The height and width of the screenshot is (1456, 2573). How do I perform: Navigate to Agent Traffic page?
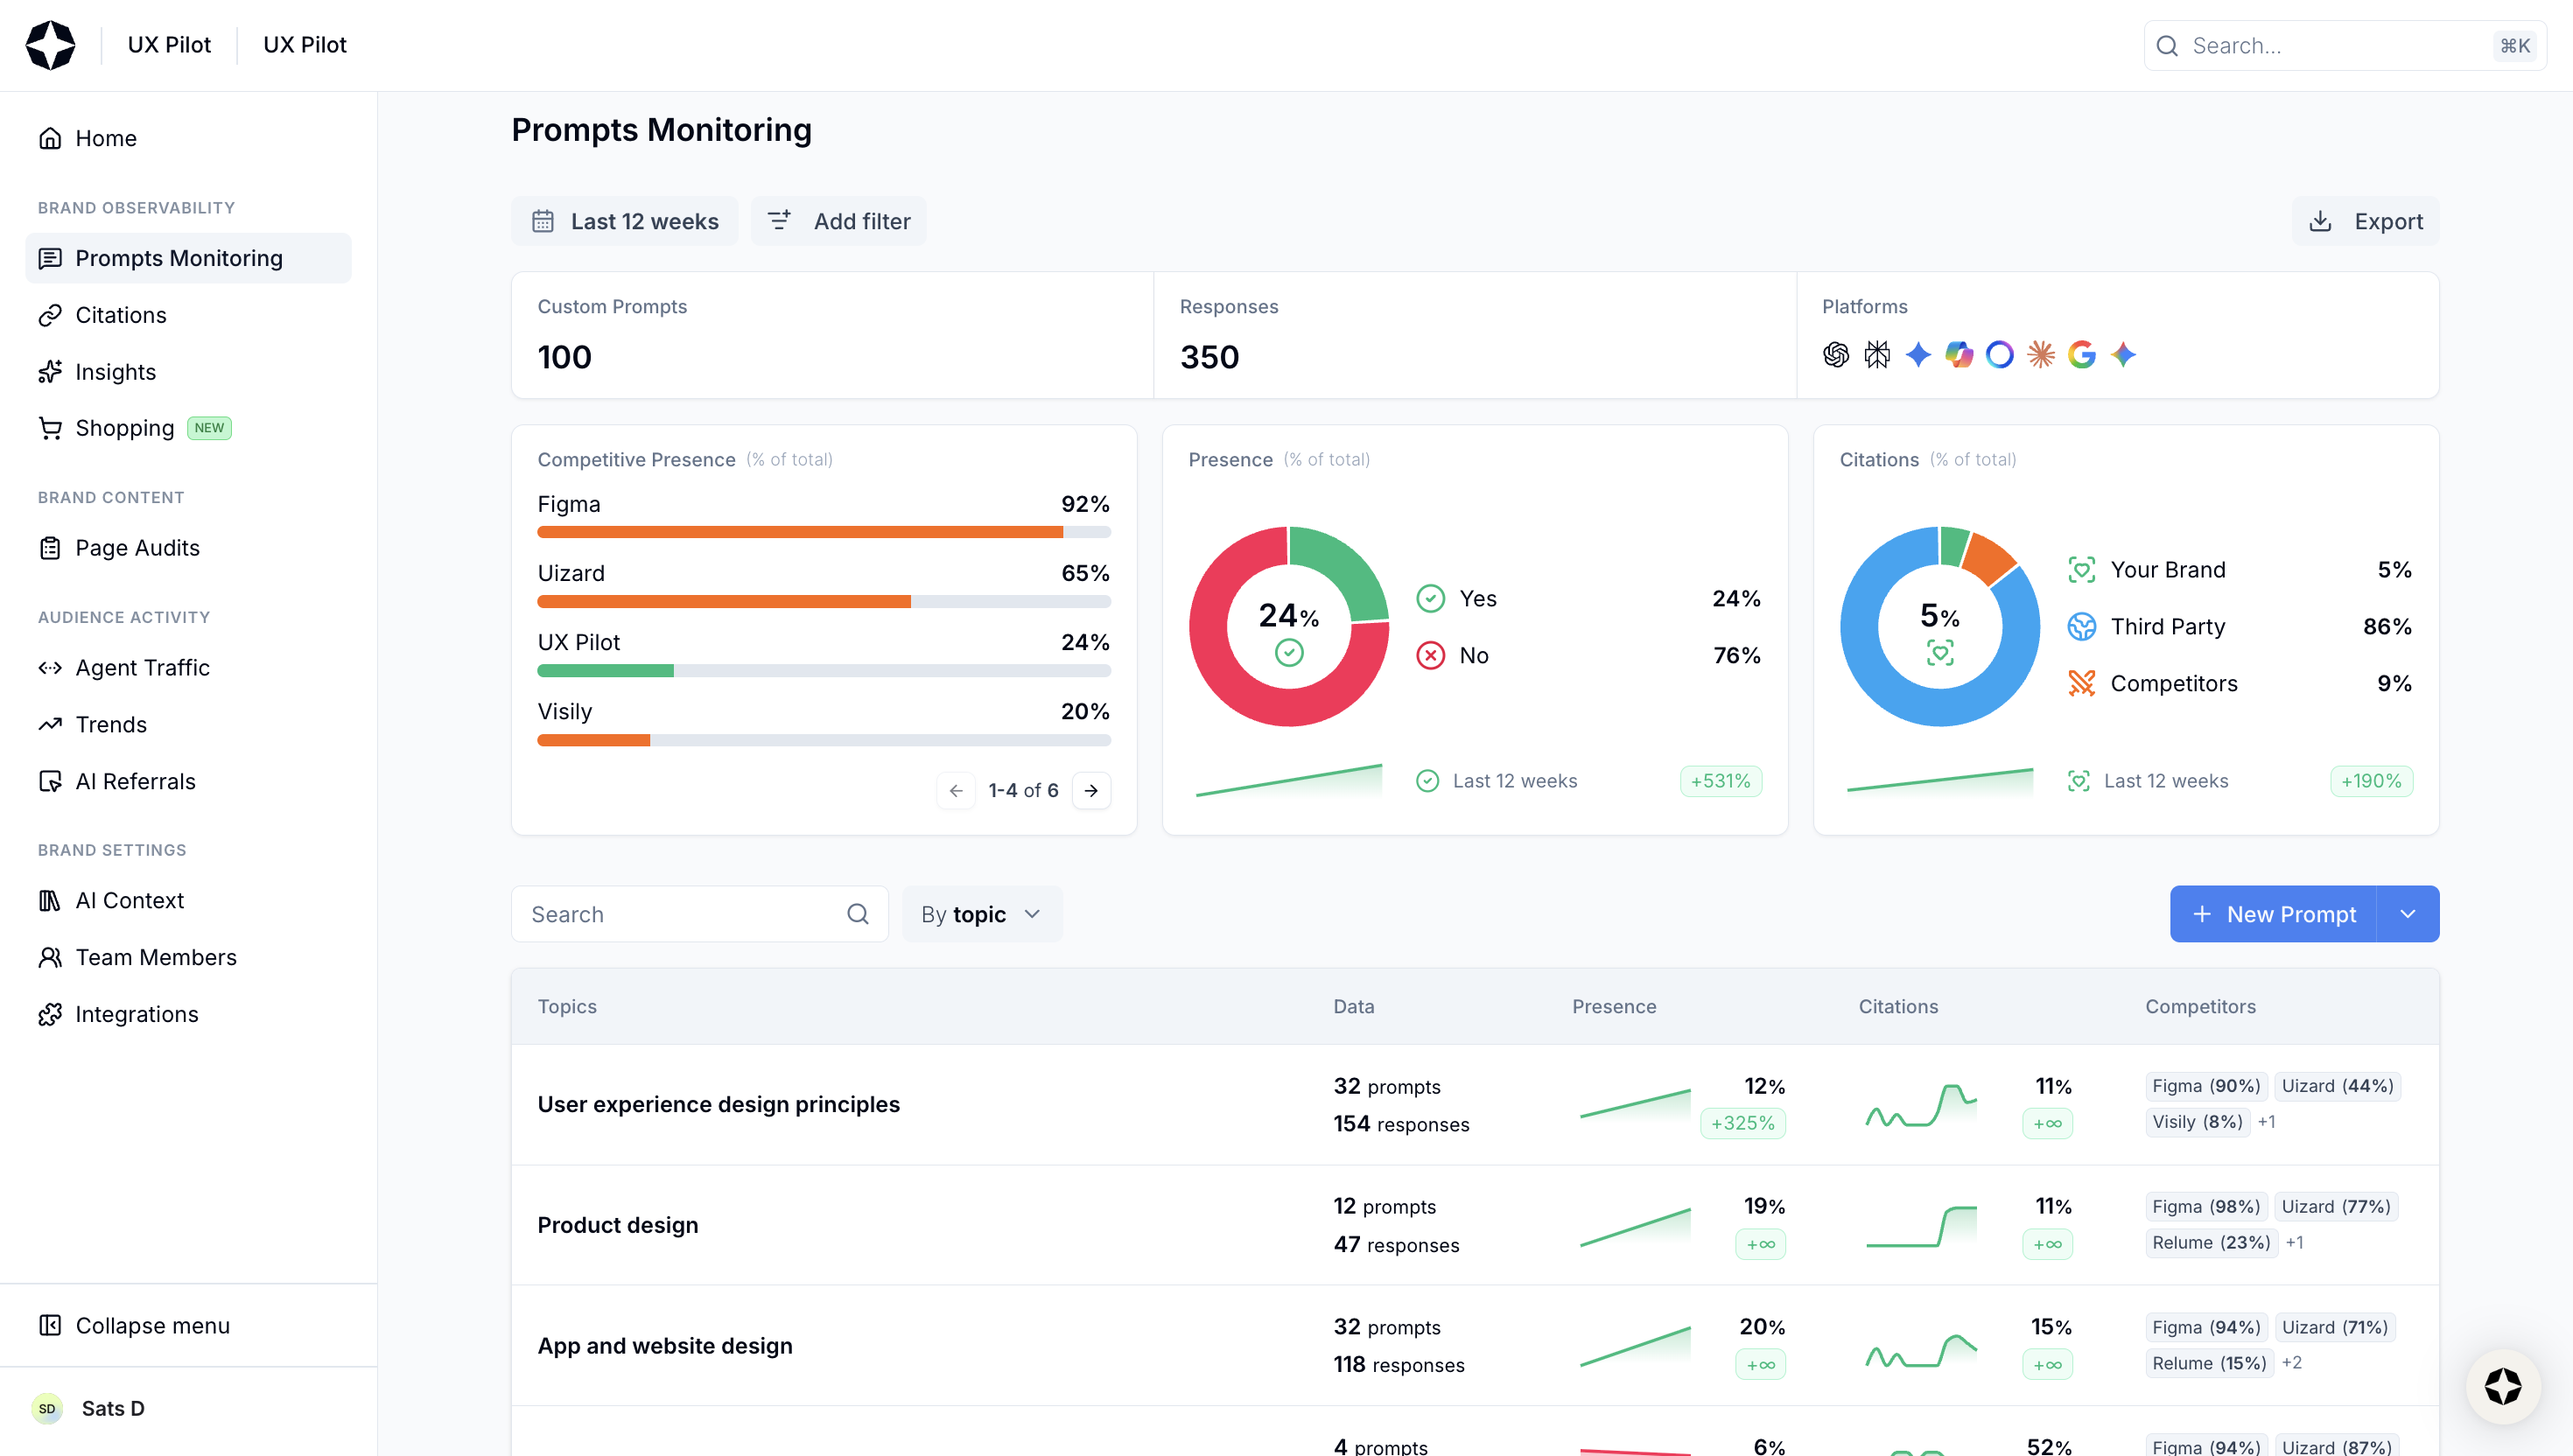[x=142, y=668]
